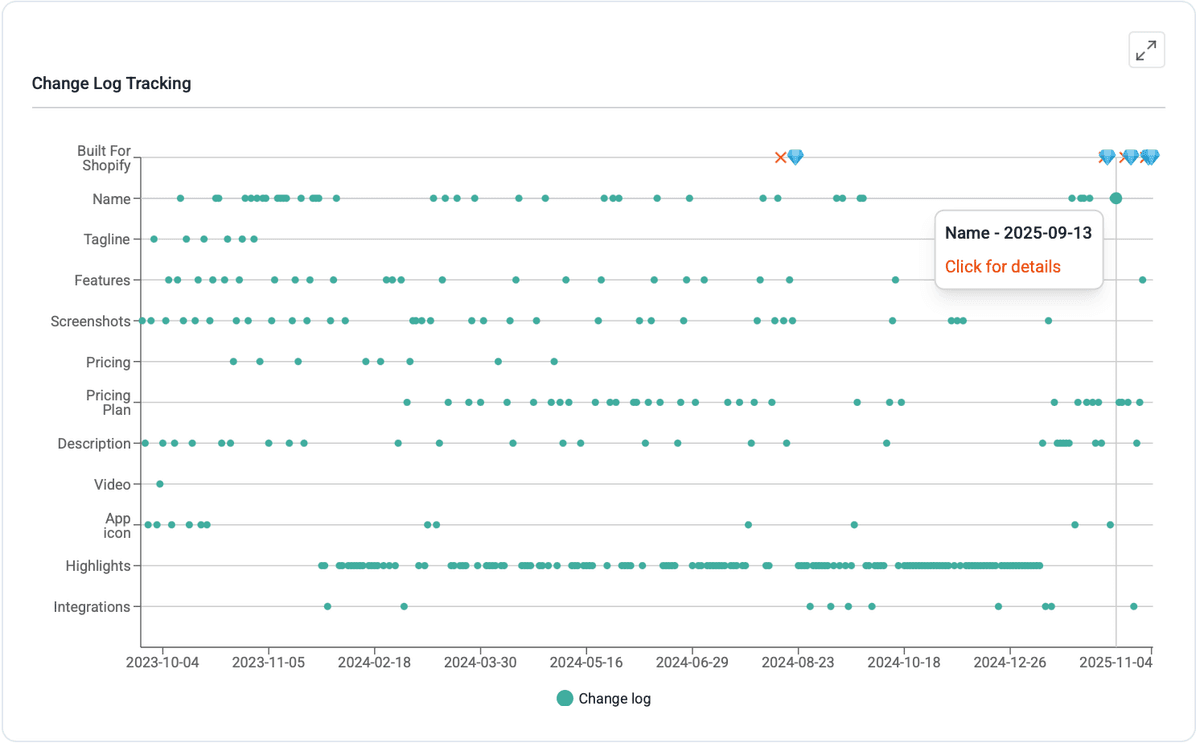1200x746 pixels.
Task: Click the 'Integrations' axis label
Action: pos(92,607)
